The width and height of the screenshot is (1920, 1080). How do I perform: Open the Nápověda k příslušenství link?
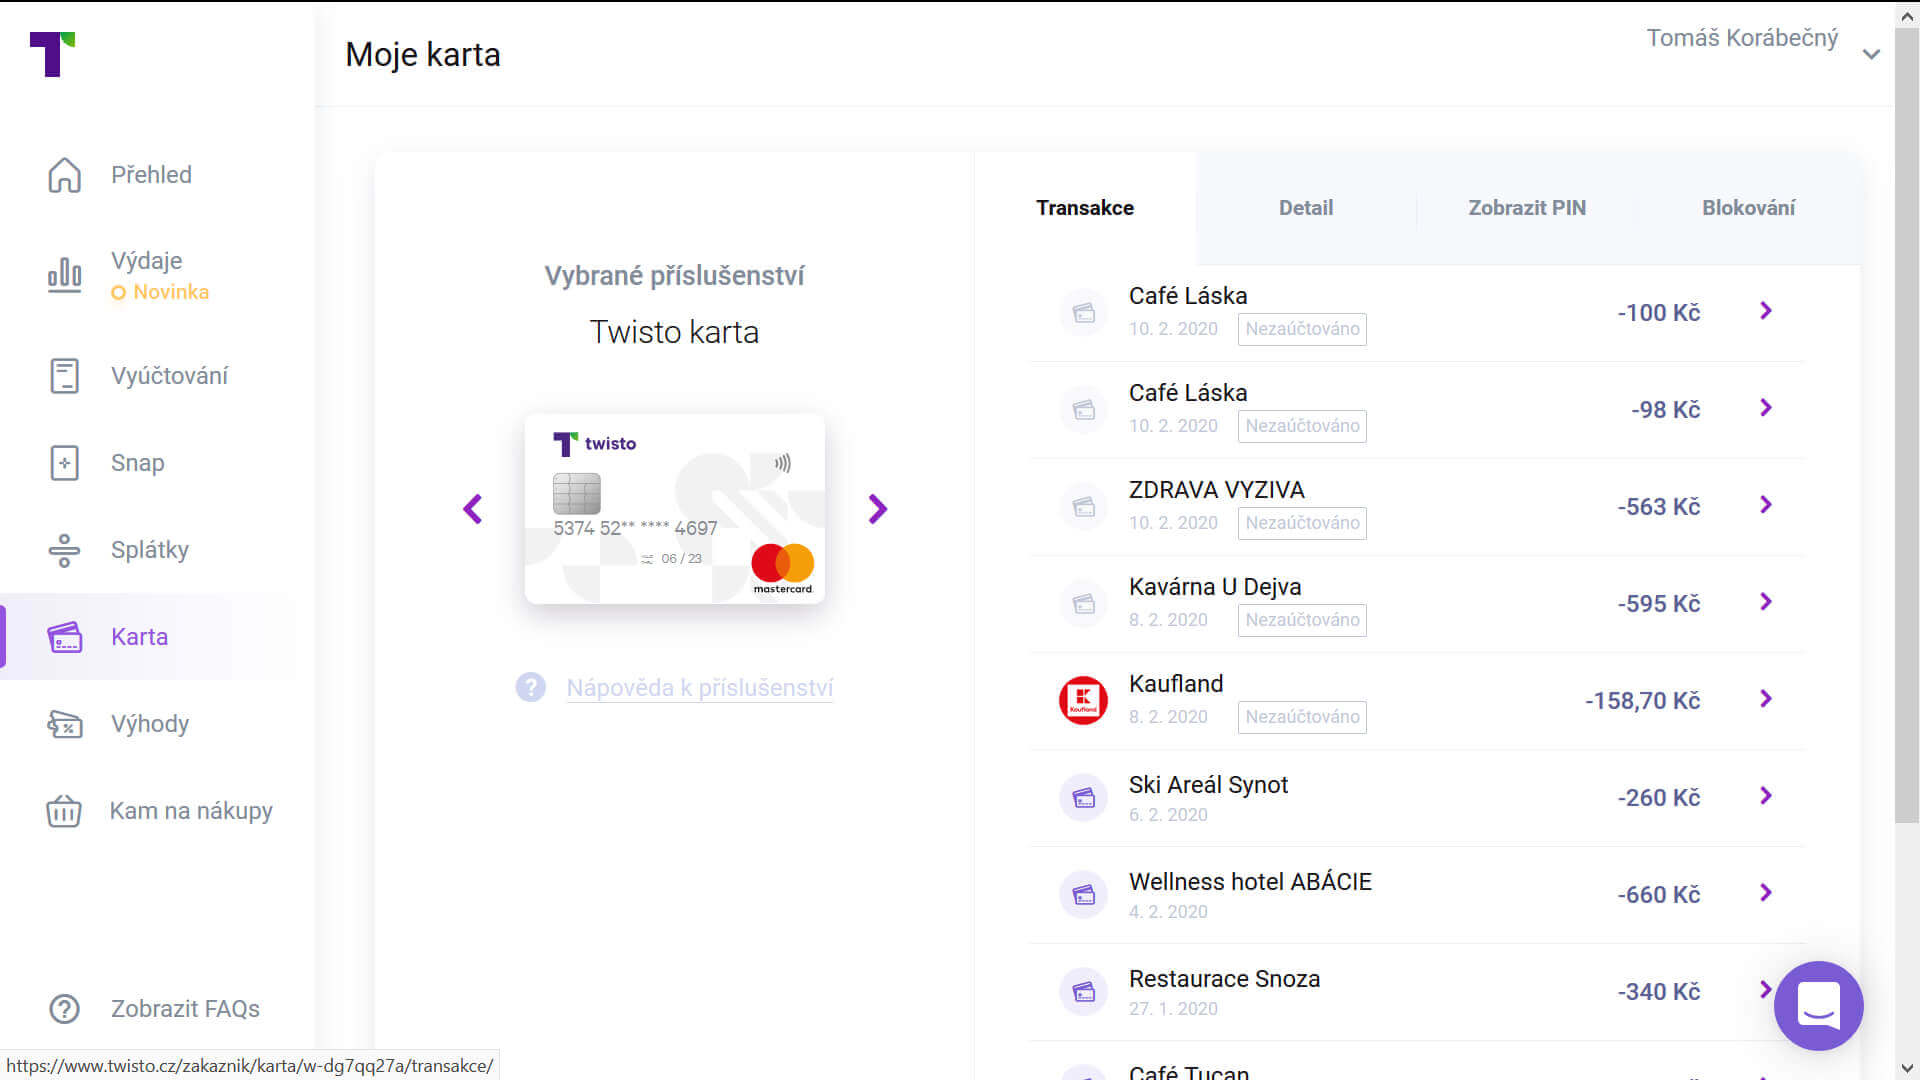point(698,688)
